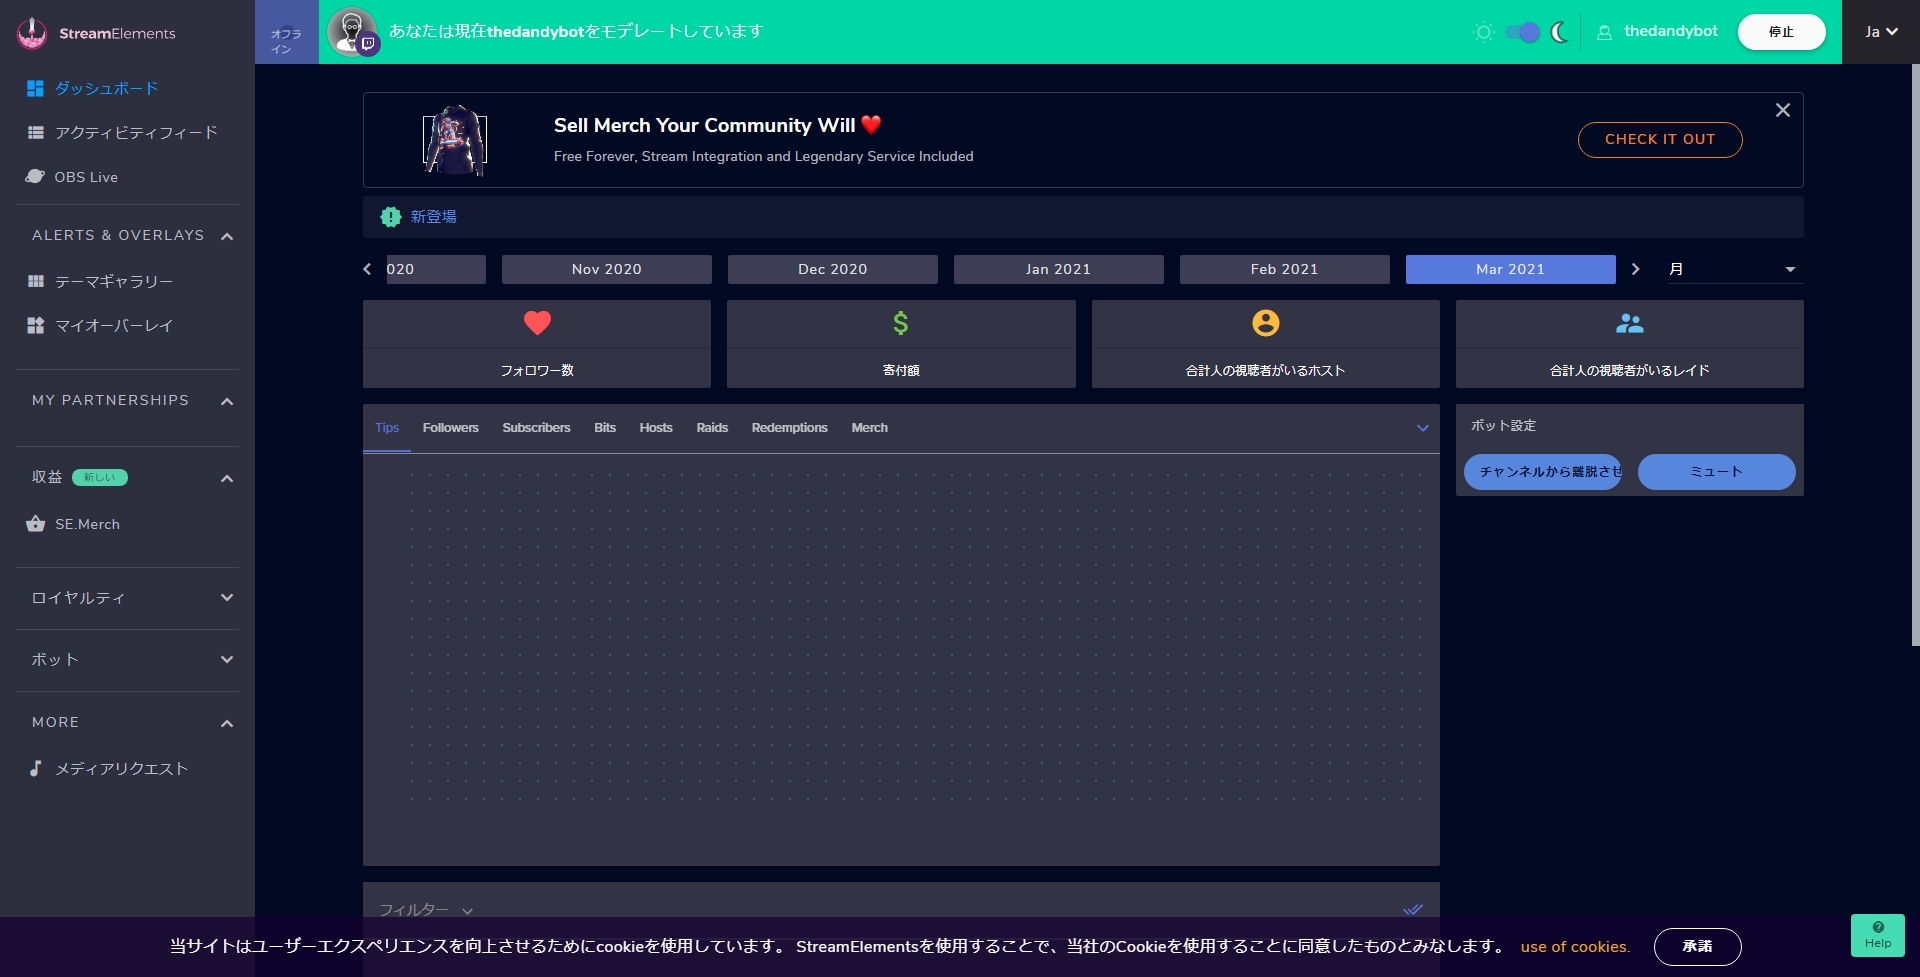This screenshot has height=977, width=1920.
Task: Switch to the Redemptions tab
Action: click(789, 428)
